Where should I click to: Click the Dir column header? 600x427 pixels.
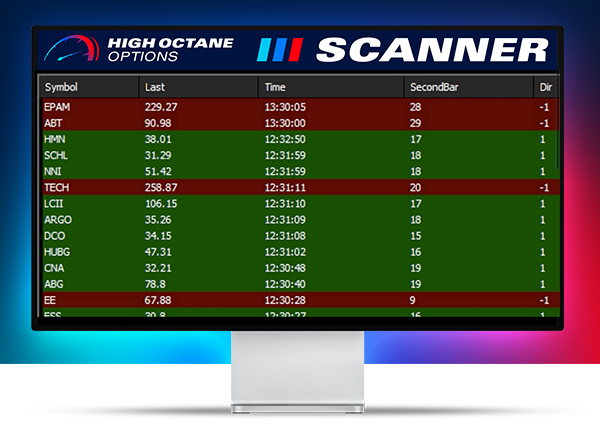pyautogui.click(x=544, y=87)
